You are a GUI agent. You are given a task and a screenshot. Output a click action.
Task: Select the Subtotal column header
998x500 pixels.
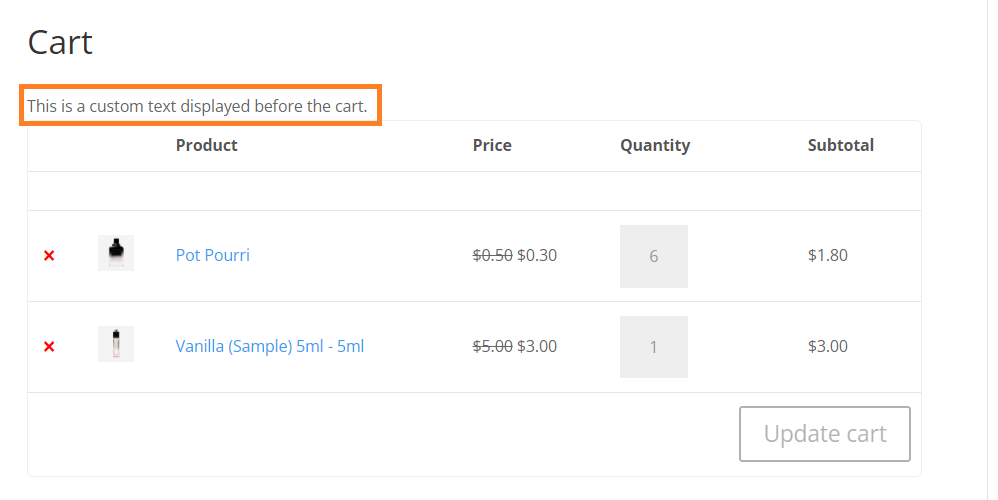click(x=840, y=145)
